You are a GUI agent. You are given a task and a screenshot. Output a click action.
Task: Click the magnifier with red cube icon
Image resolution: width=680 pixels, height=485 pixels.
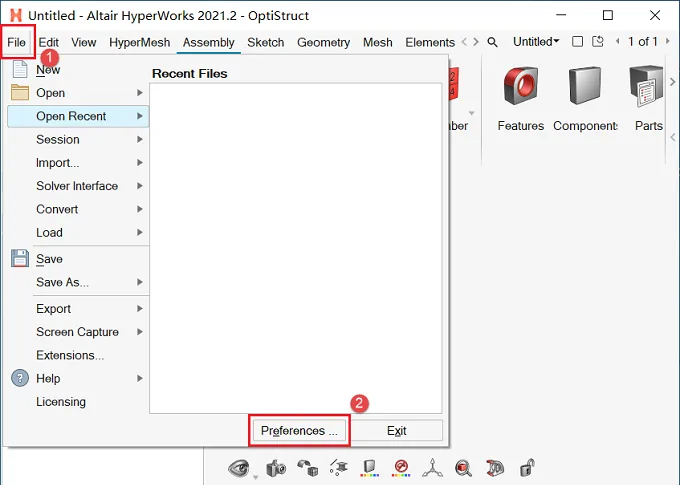(464, 468)
